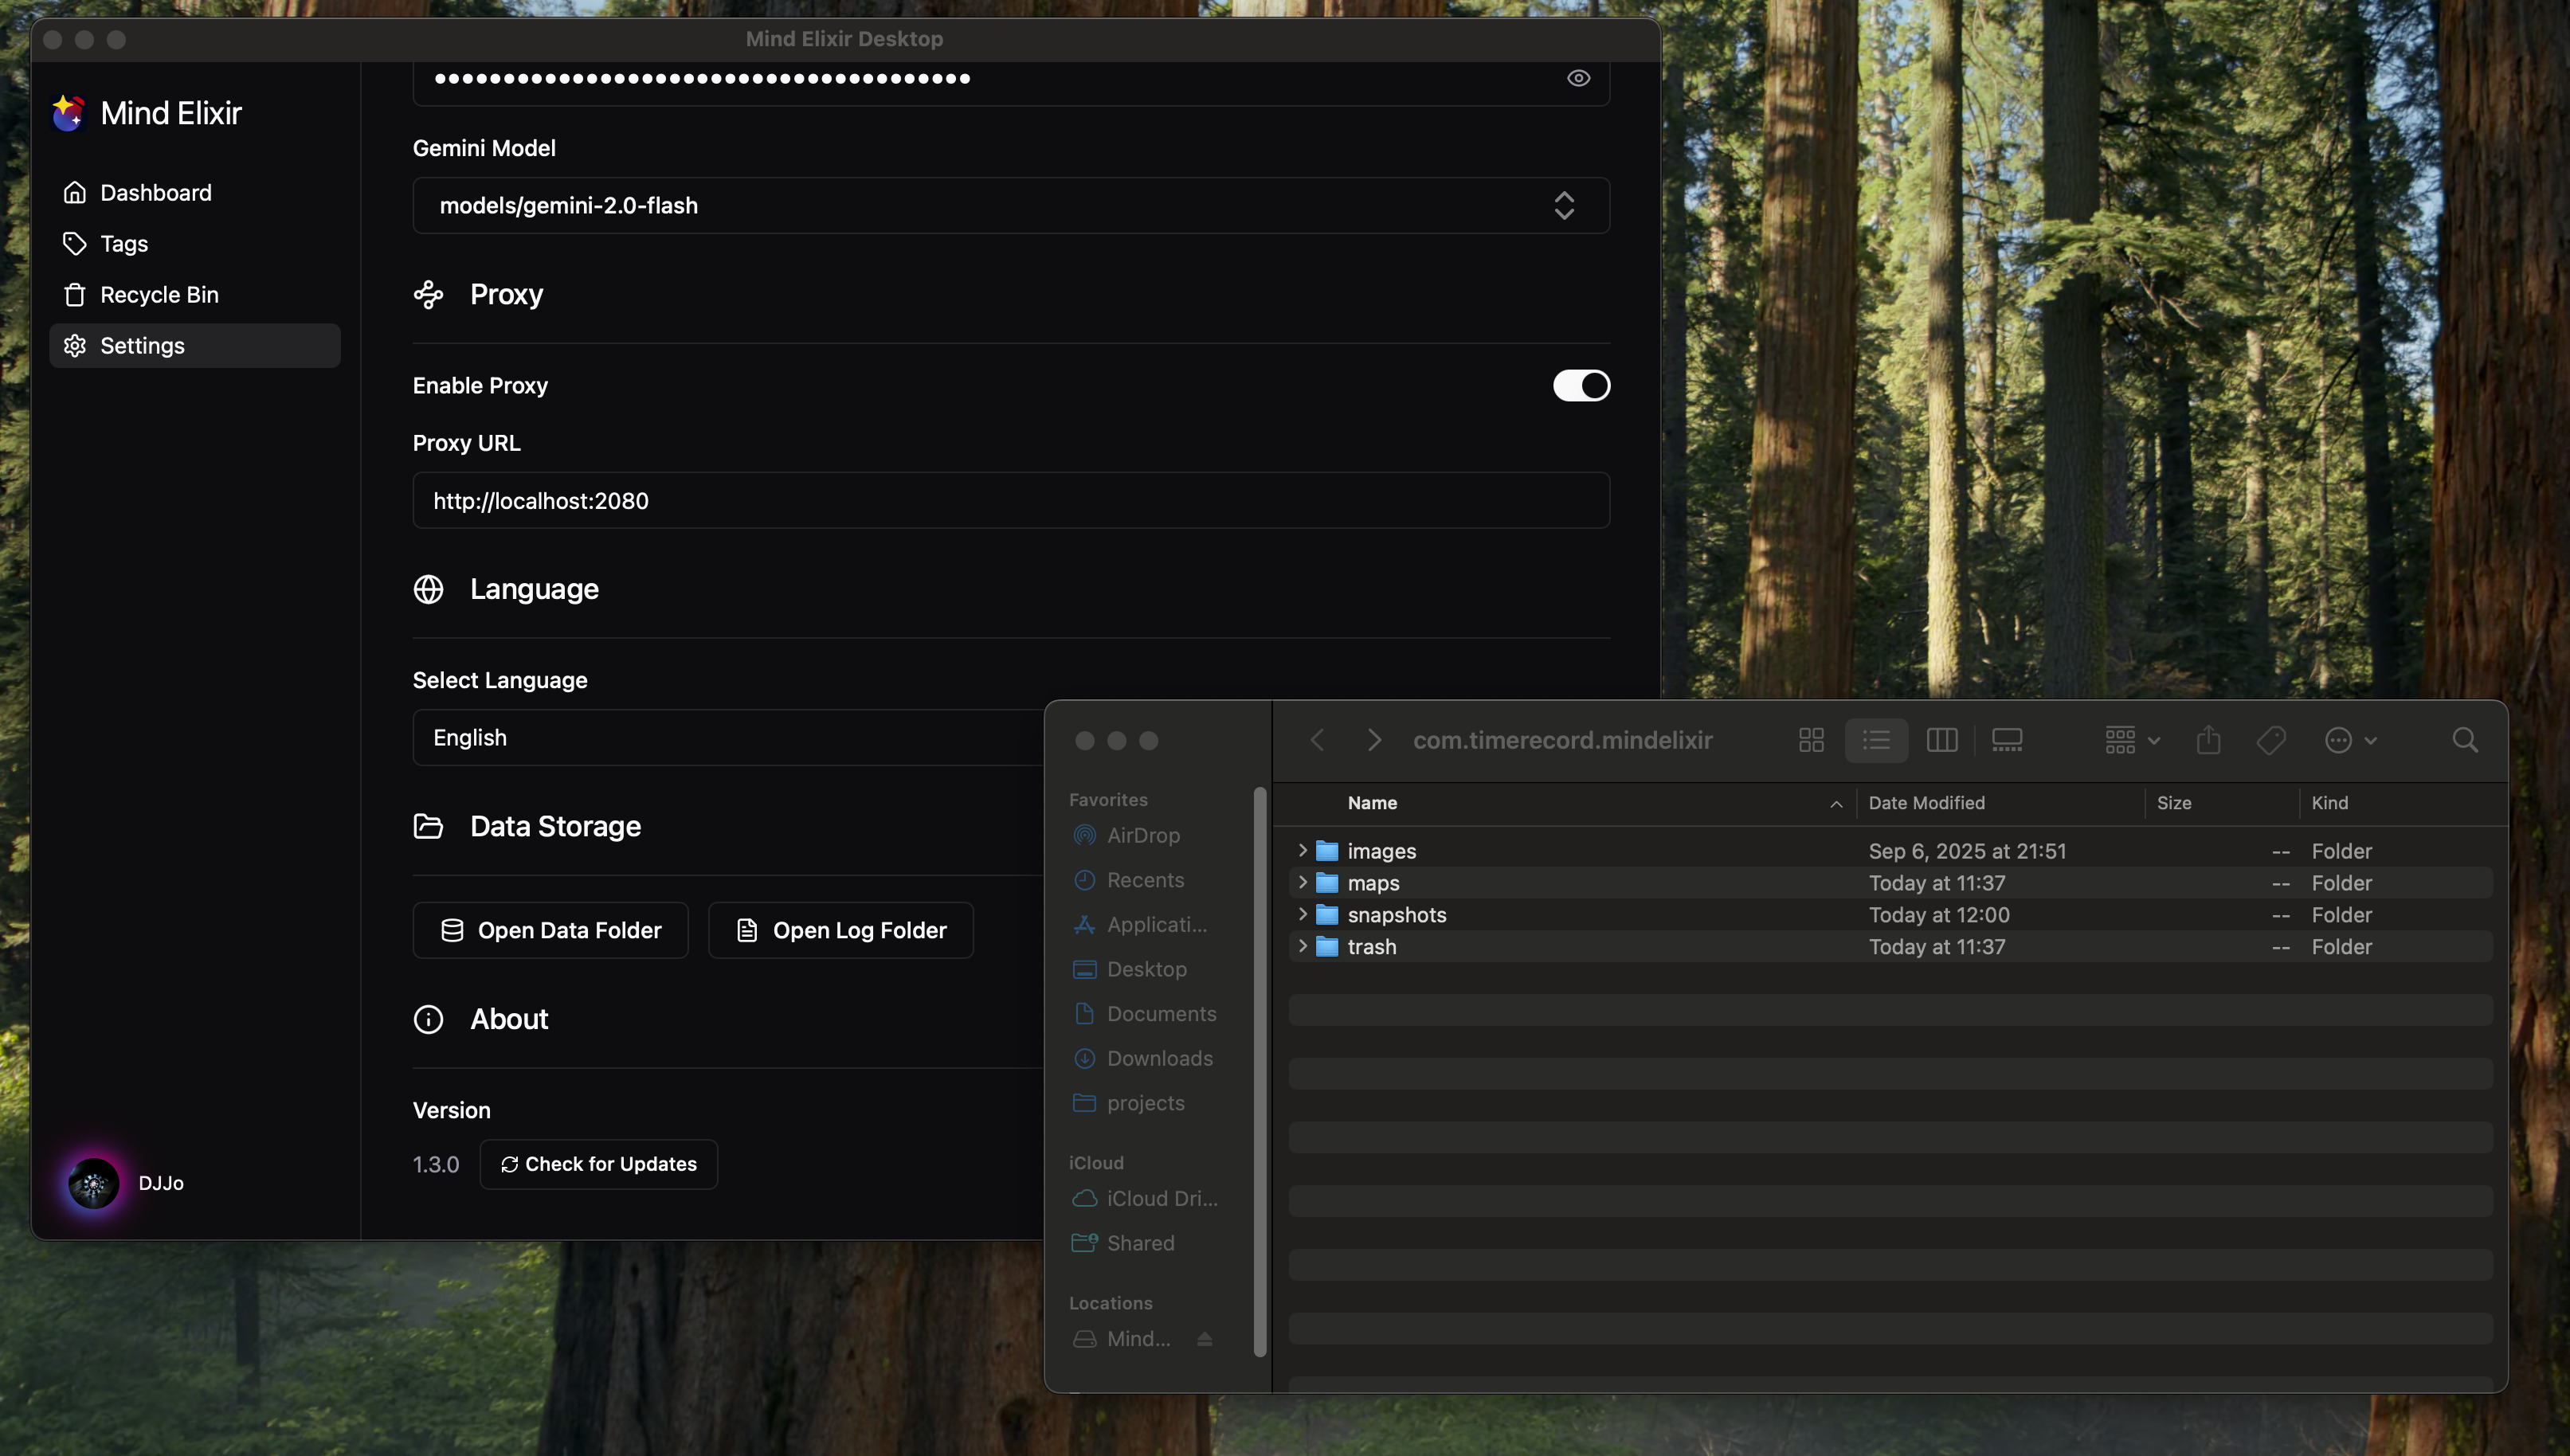Viewport: 2570px width, 1456px height.
Task: Open Recycle Bin in sidebar
Action: point(195,294)
